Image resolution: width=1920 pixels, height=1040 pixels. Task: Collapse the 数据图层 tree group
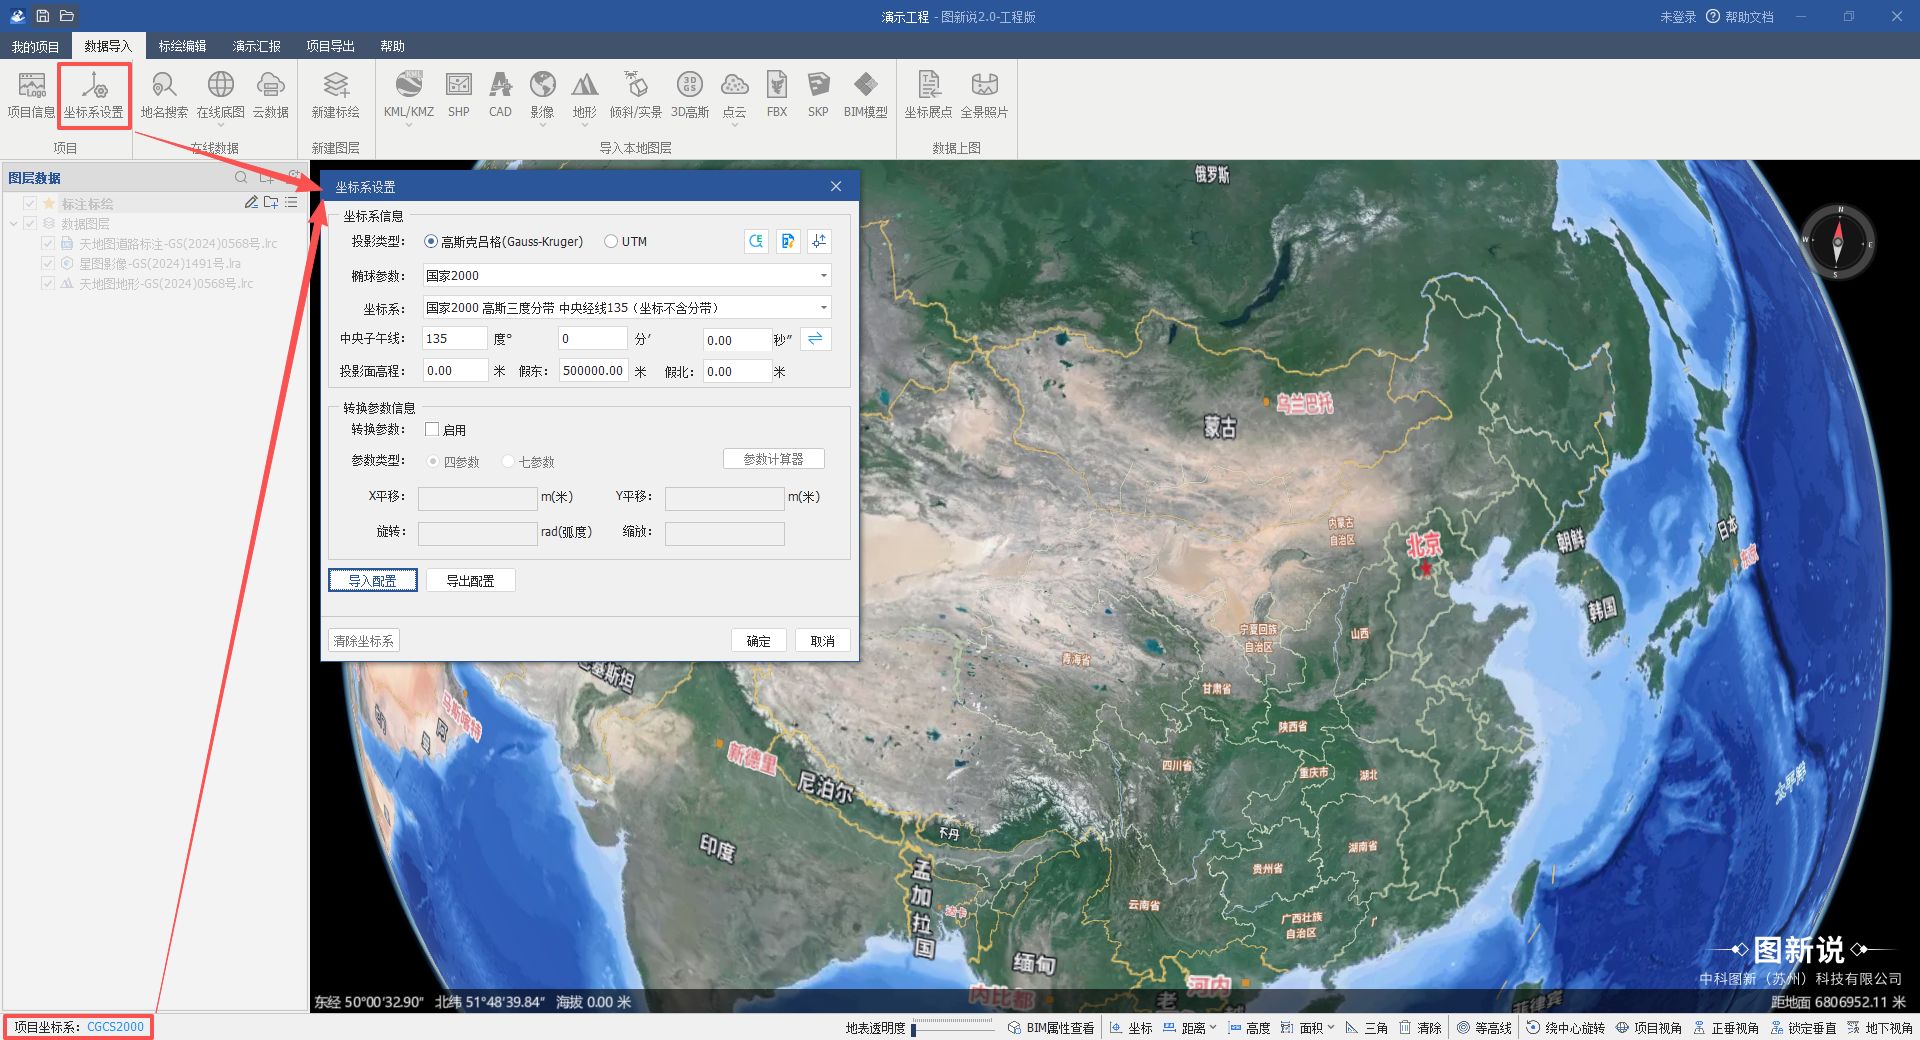point(13,223)
